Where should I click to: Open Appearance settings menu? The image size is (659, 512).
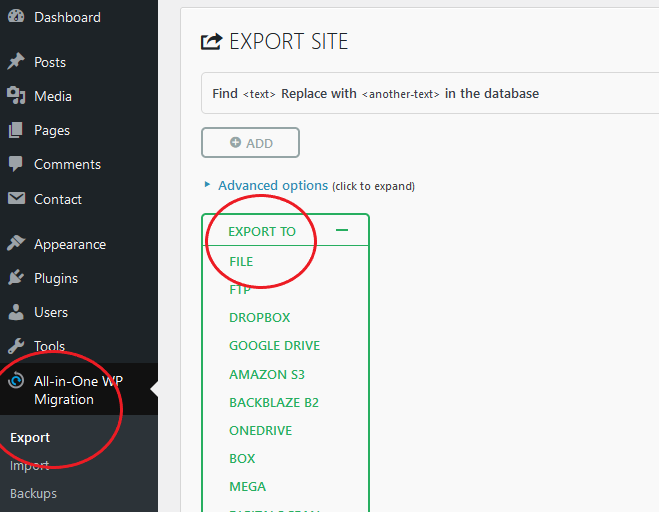70,244
